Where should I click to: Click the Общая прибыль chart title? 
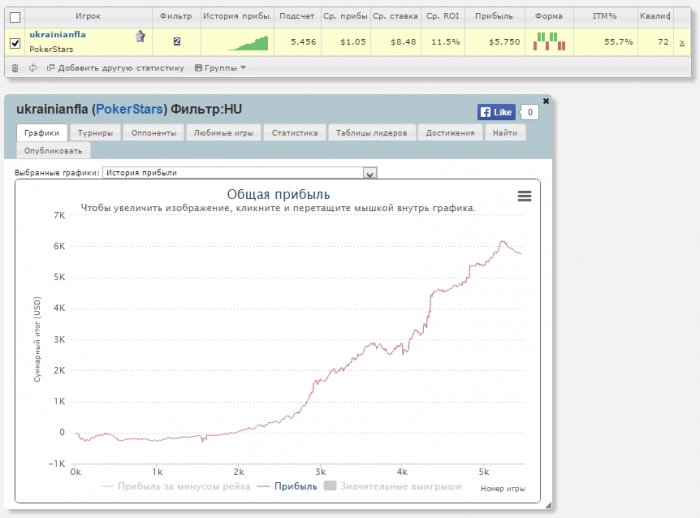pyautogui.click(x=278, y=194)
